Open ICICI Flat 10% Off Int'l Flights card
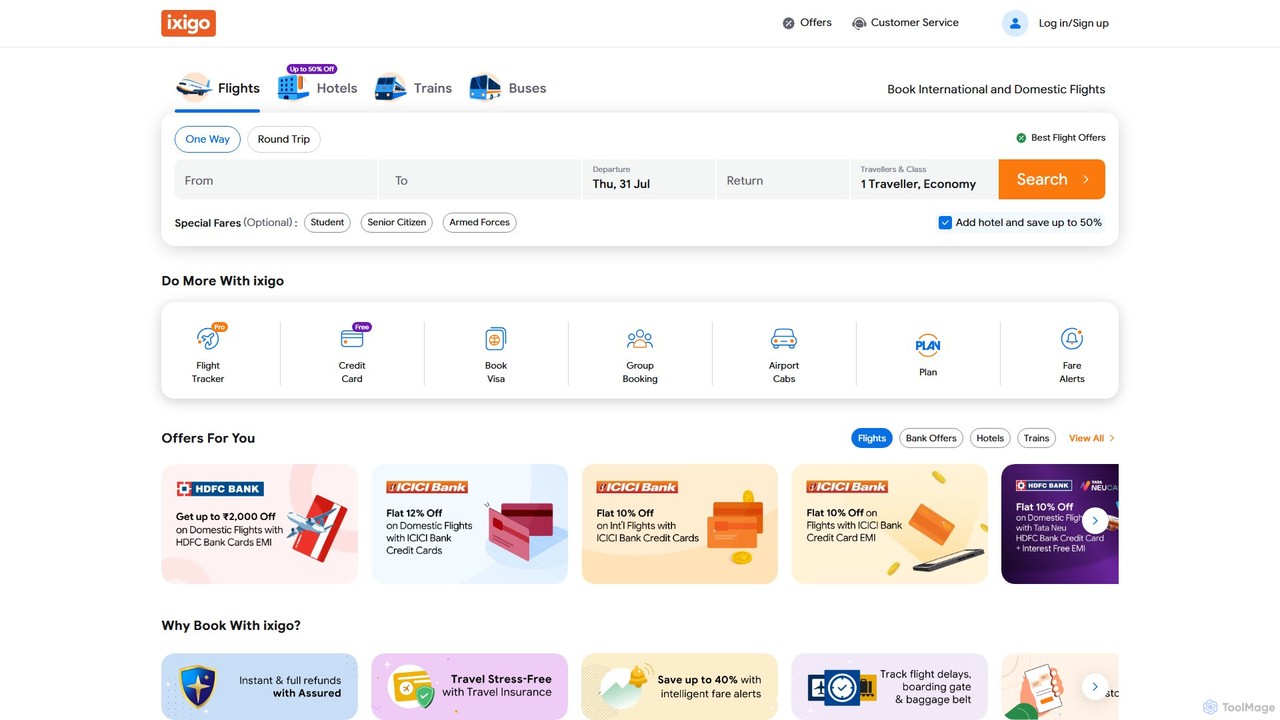1280x720 pixels. (680, 524)
